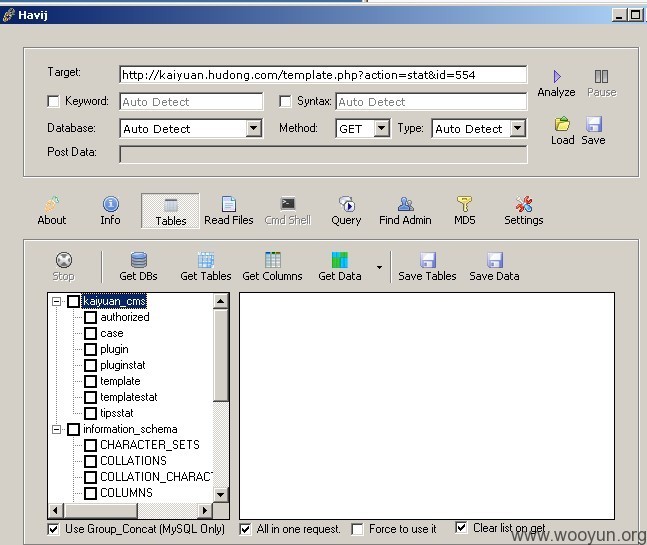647x545 pixels.
Task: Click the tree horizontal scroll left arrow
Action: tap(56, 511)
